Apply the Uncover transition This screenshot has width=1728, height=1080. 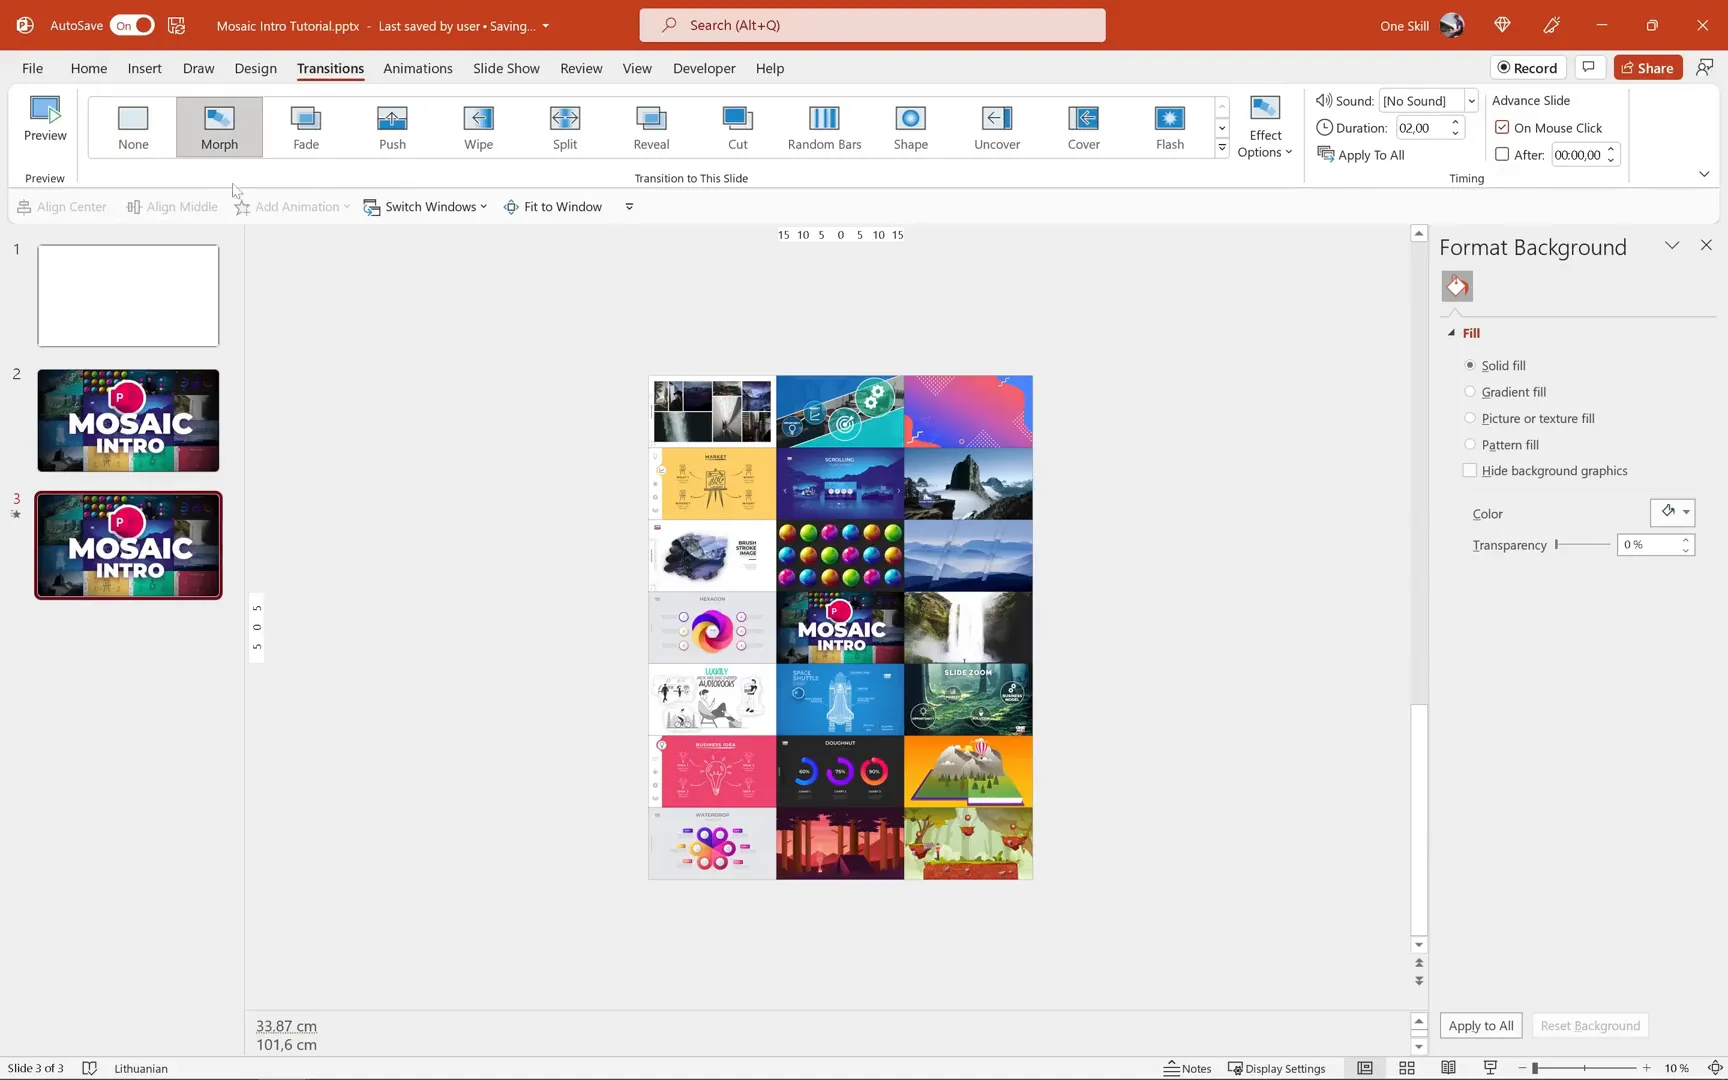(997, 127)
